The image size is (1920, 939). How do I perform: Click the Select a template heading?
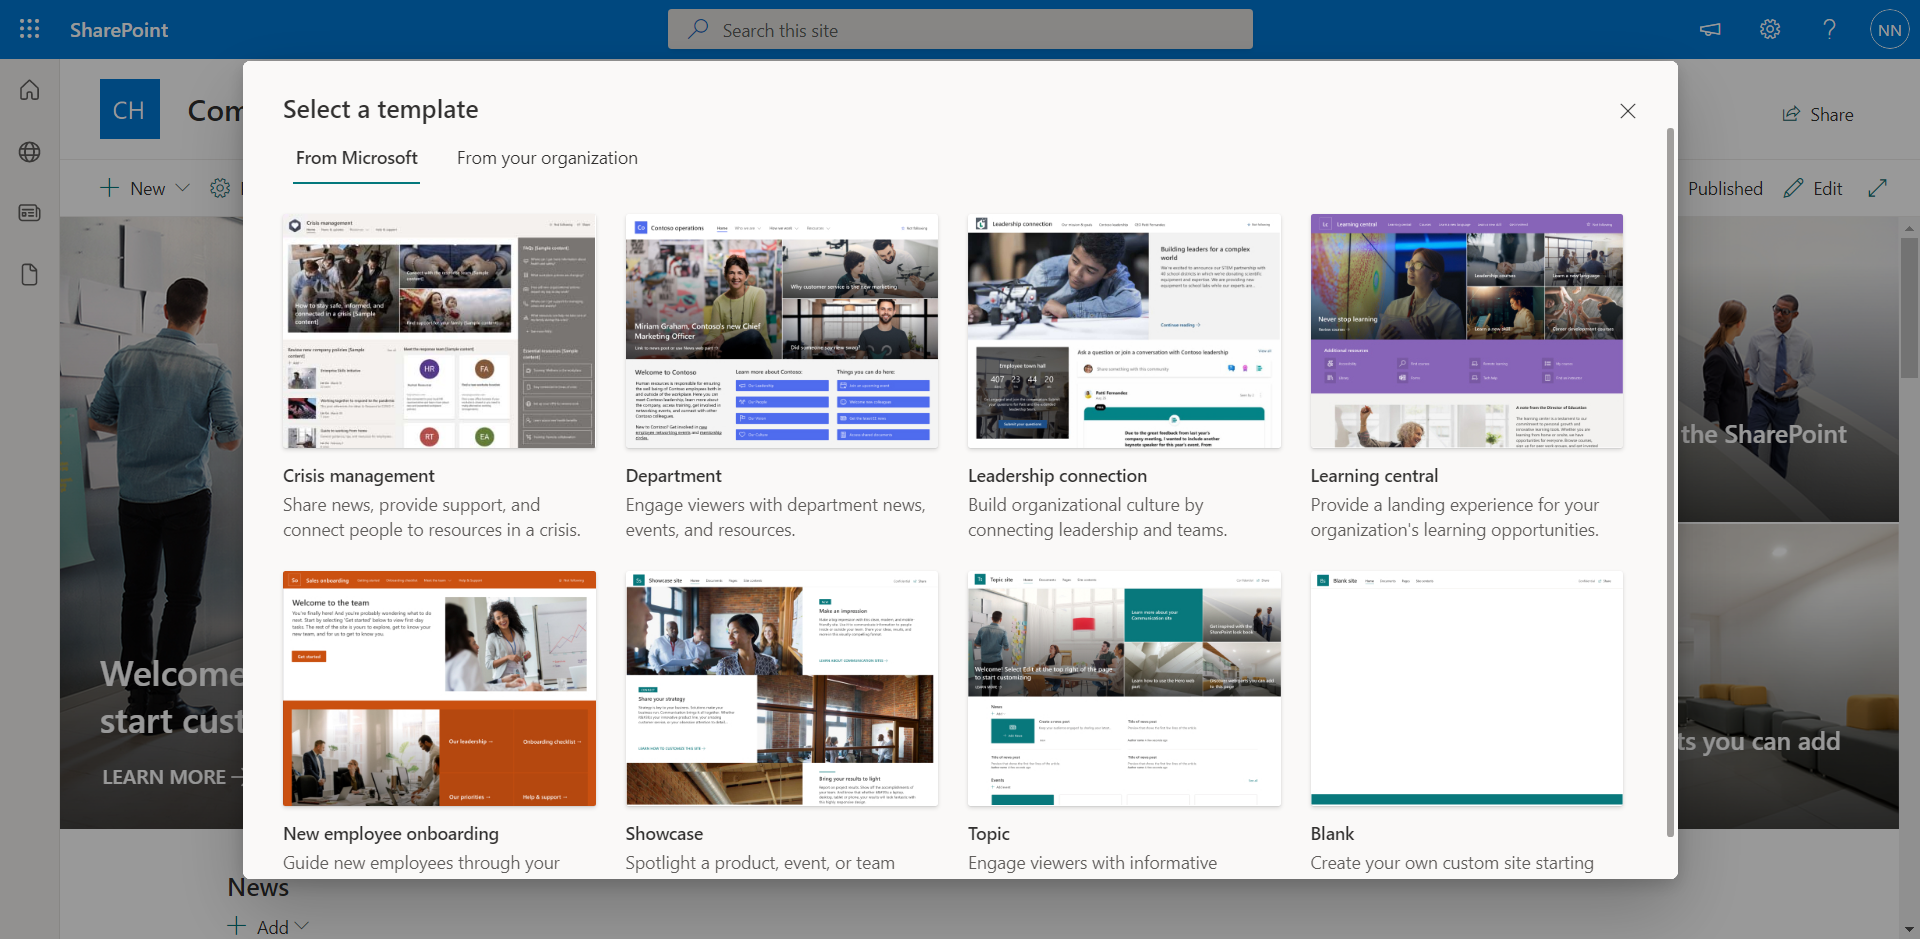pos(381,109)
